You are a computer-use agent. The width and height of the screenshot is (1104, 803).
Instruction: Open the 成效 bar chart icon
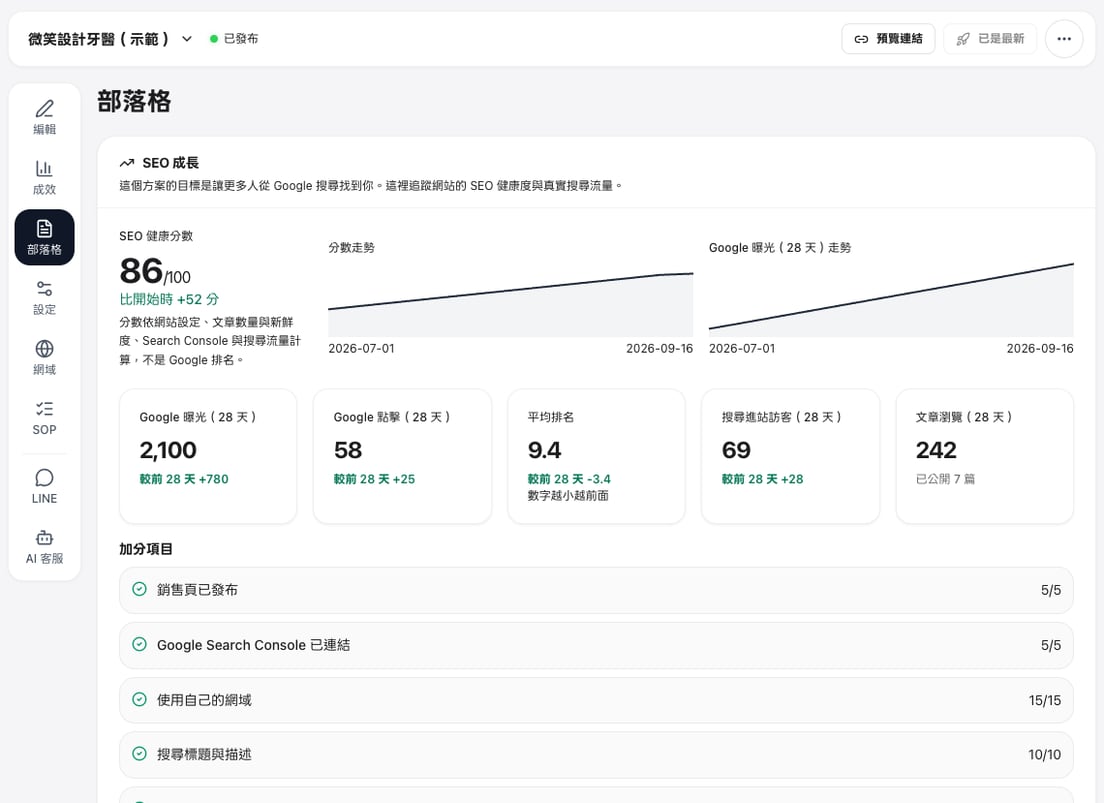pos(44,168)
